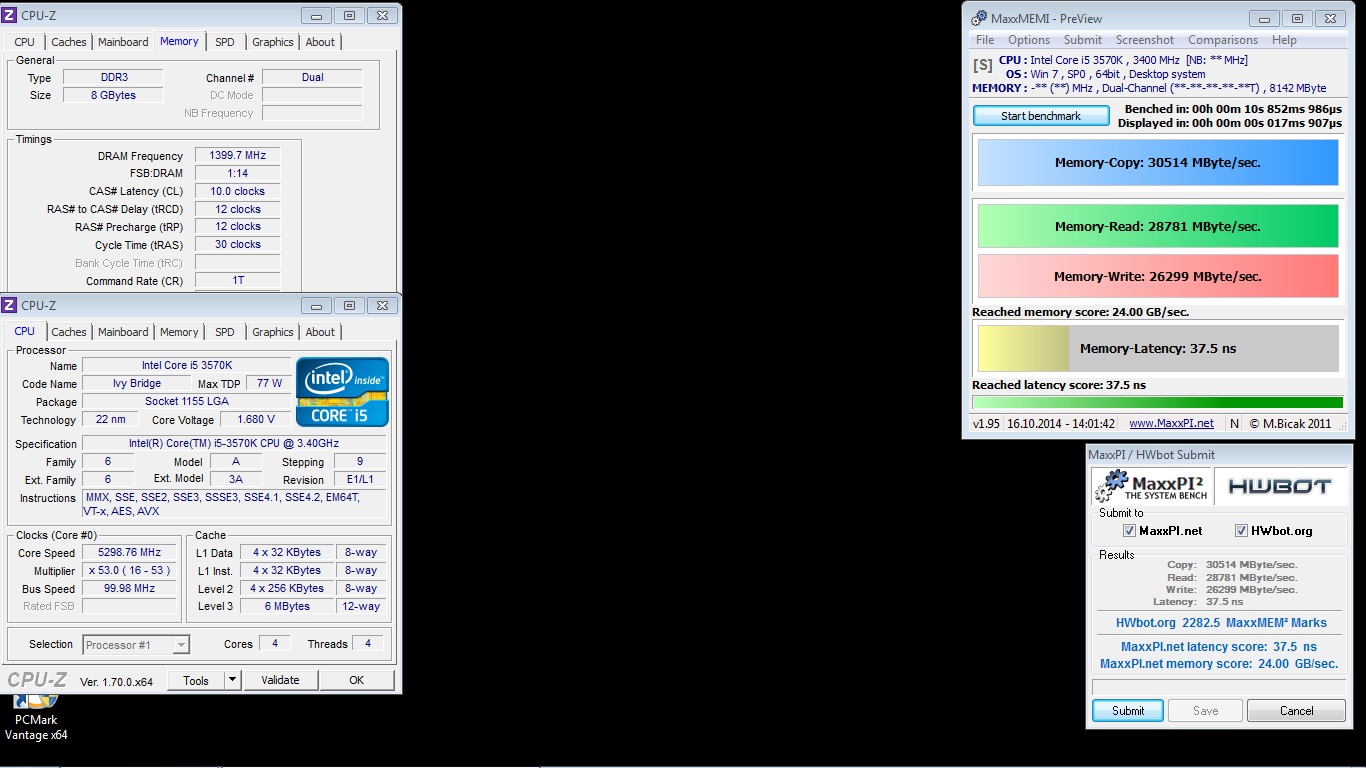Click the Code Name value Ivy Bridge
Screen dimensions: 1366x768
[137, 384]
